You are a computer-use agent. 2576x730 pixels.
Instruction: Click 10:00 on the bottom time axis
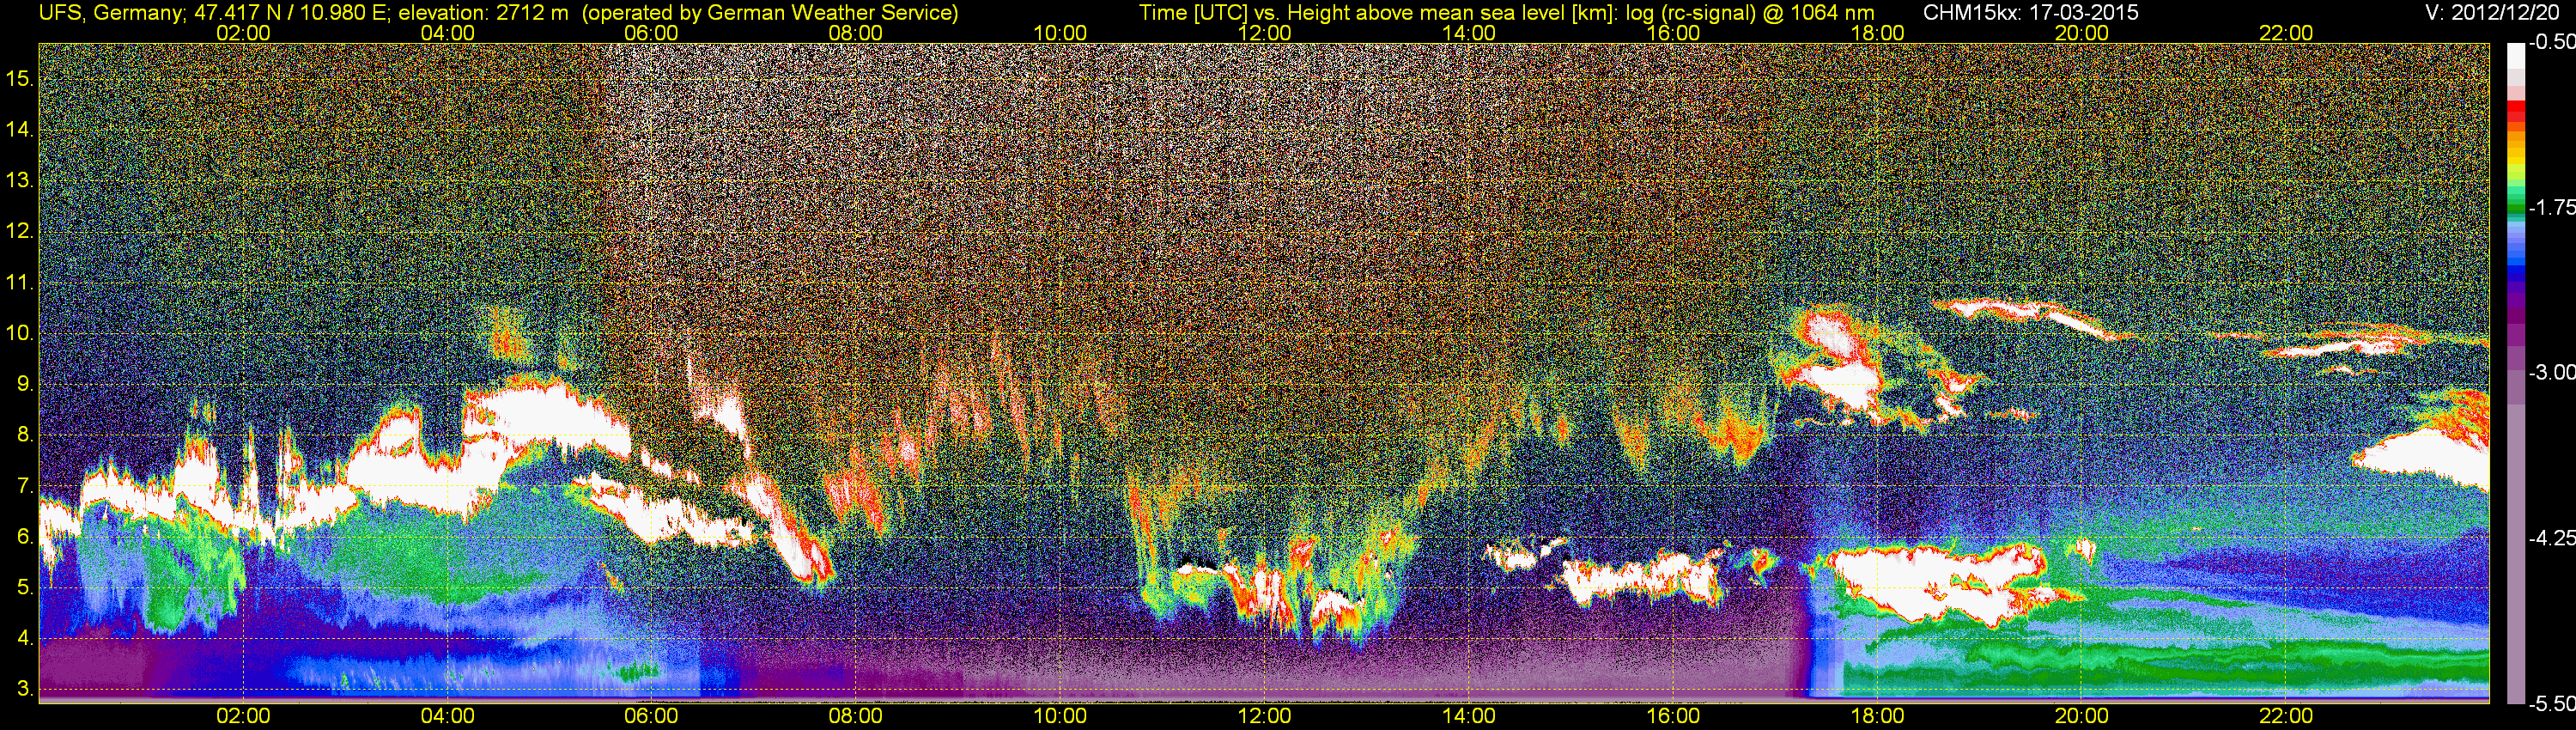tap(1060, 716)
